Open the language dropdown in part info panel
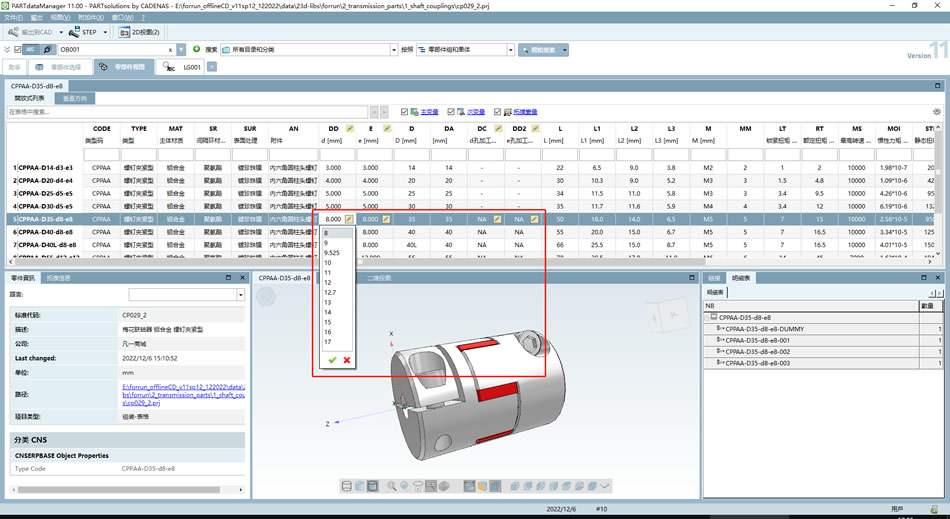This screenshot has width=950, height=519. pos(241,295)
